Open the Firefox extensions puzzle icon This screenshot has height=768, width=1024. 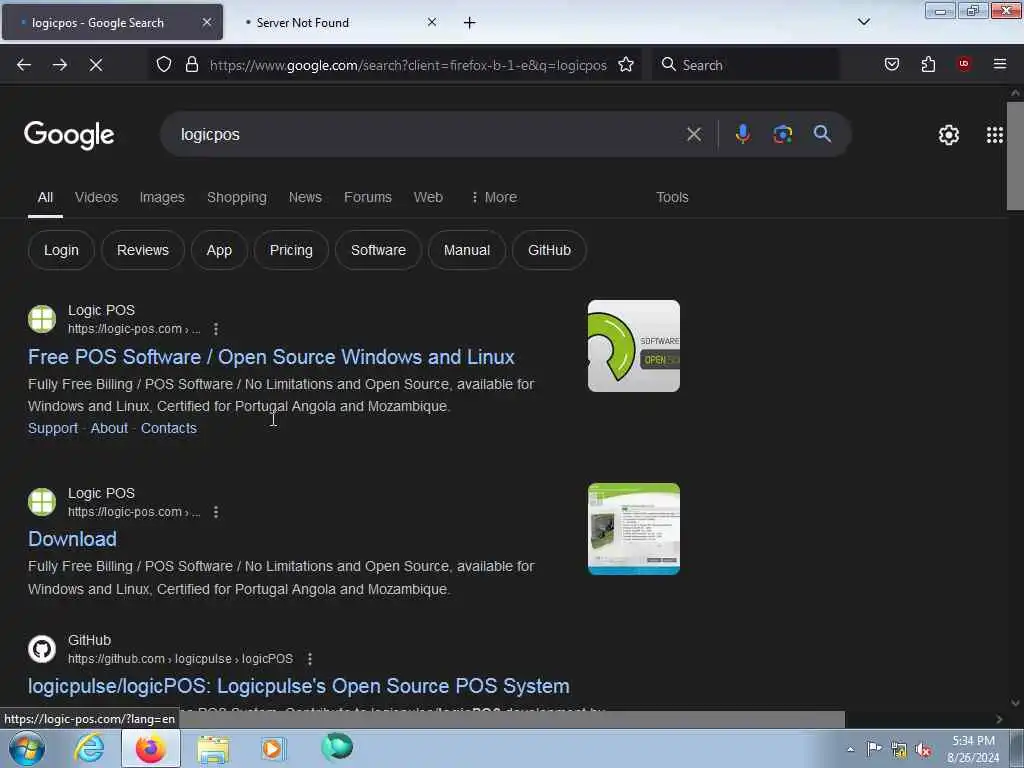[x=928, y=64]
